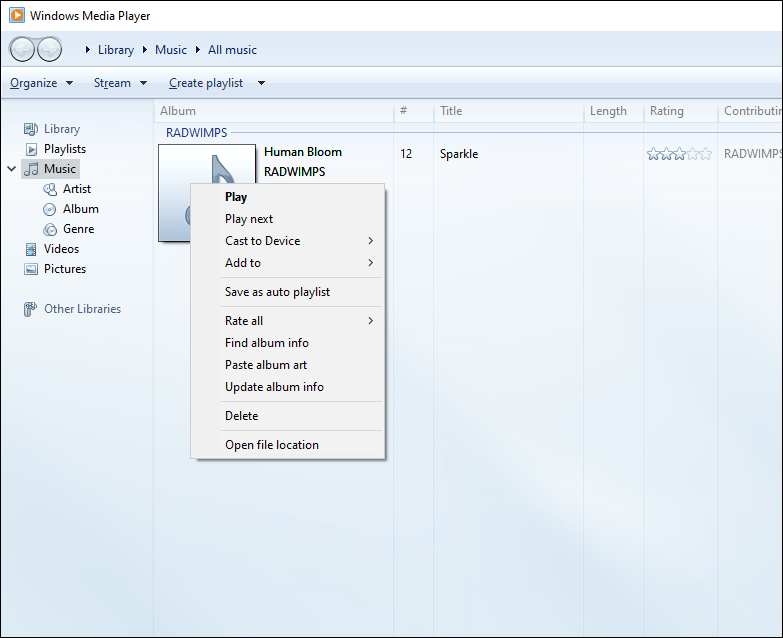Choose Play next in context menu

[x=288, y=219]
